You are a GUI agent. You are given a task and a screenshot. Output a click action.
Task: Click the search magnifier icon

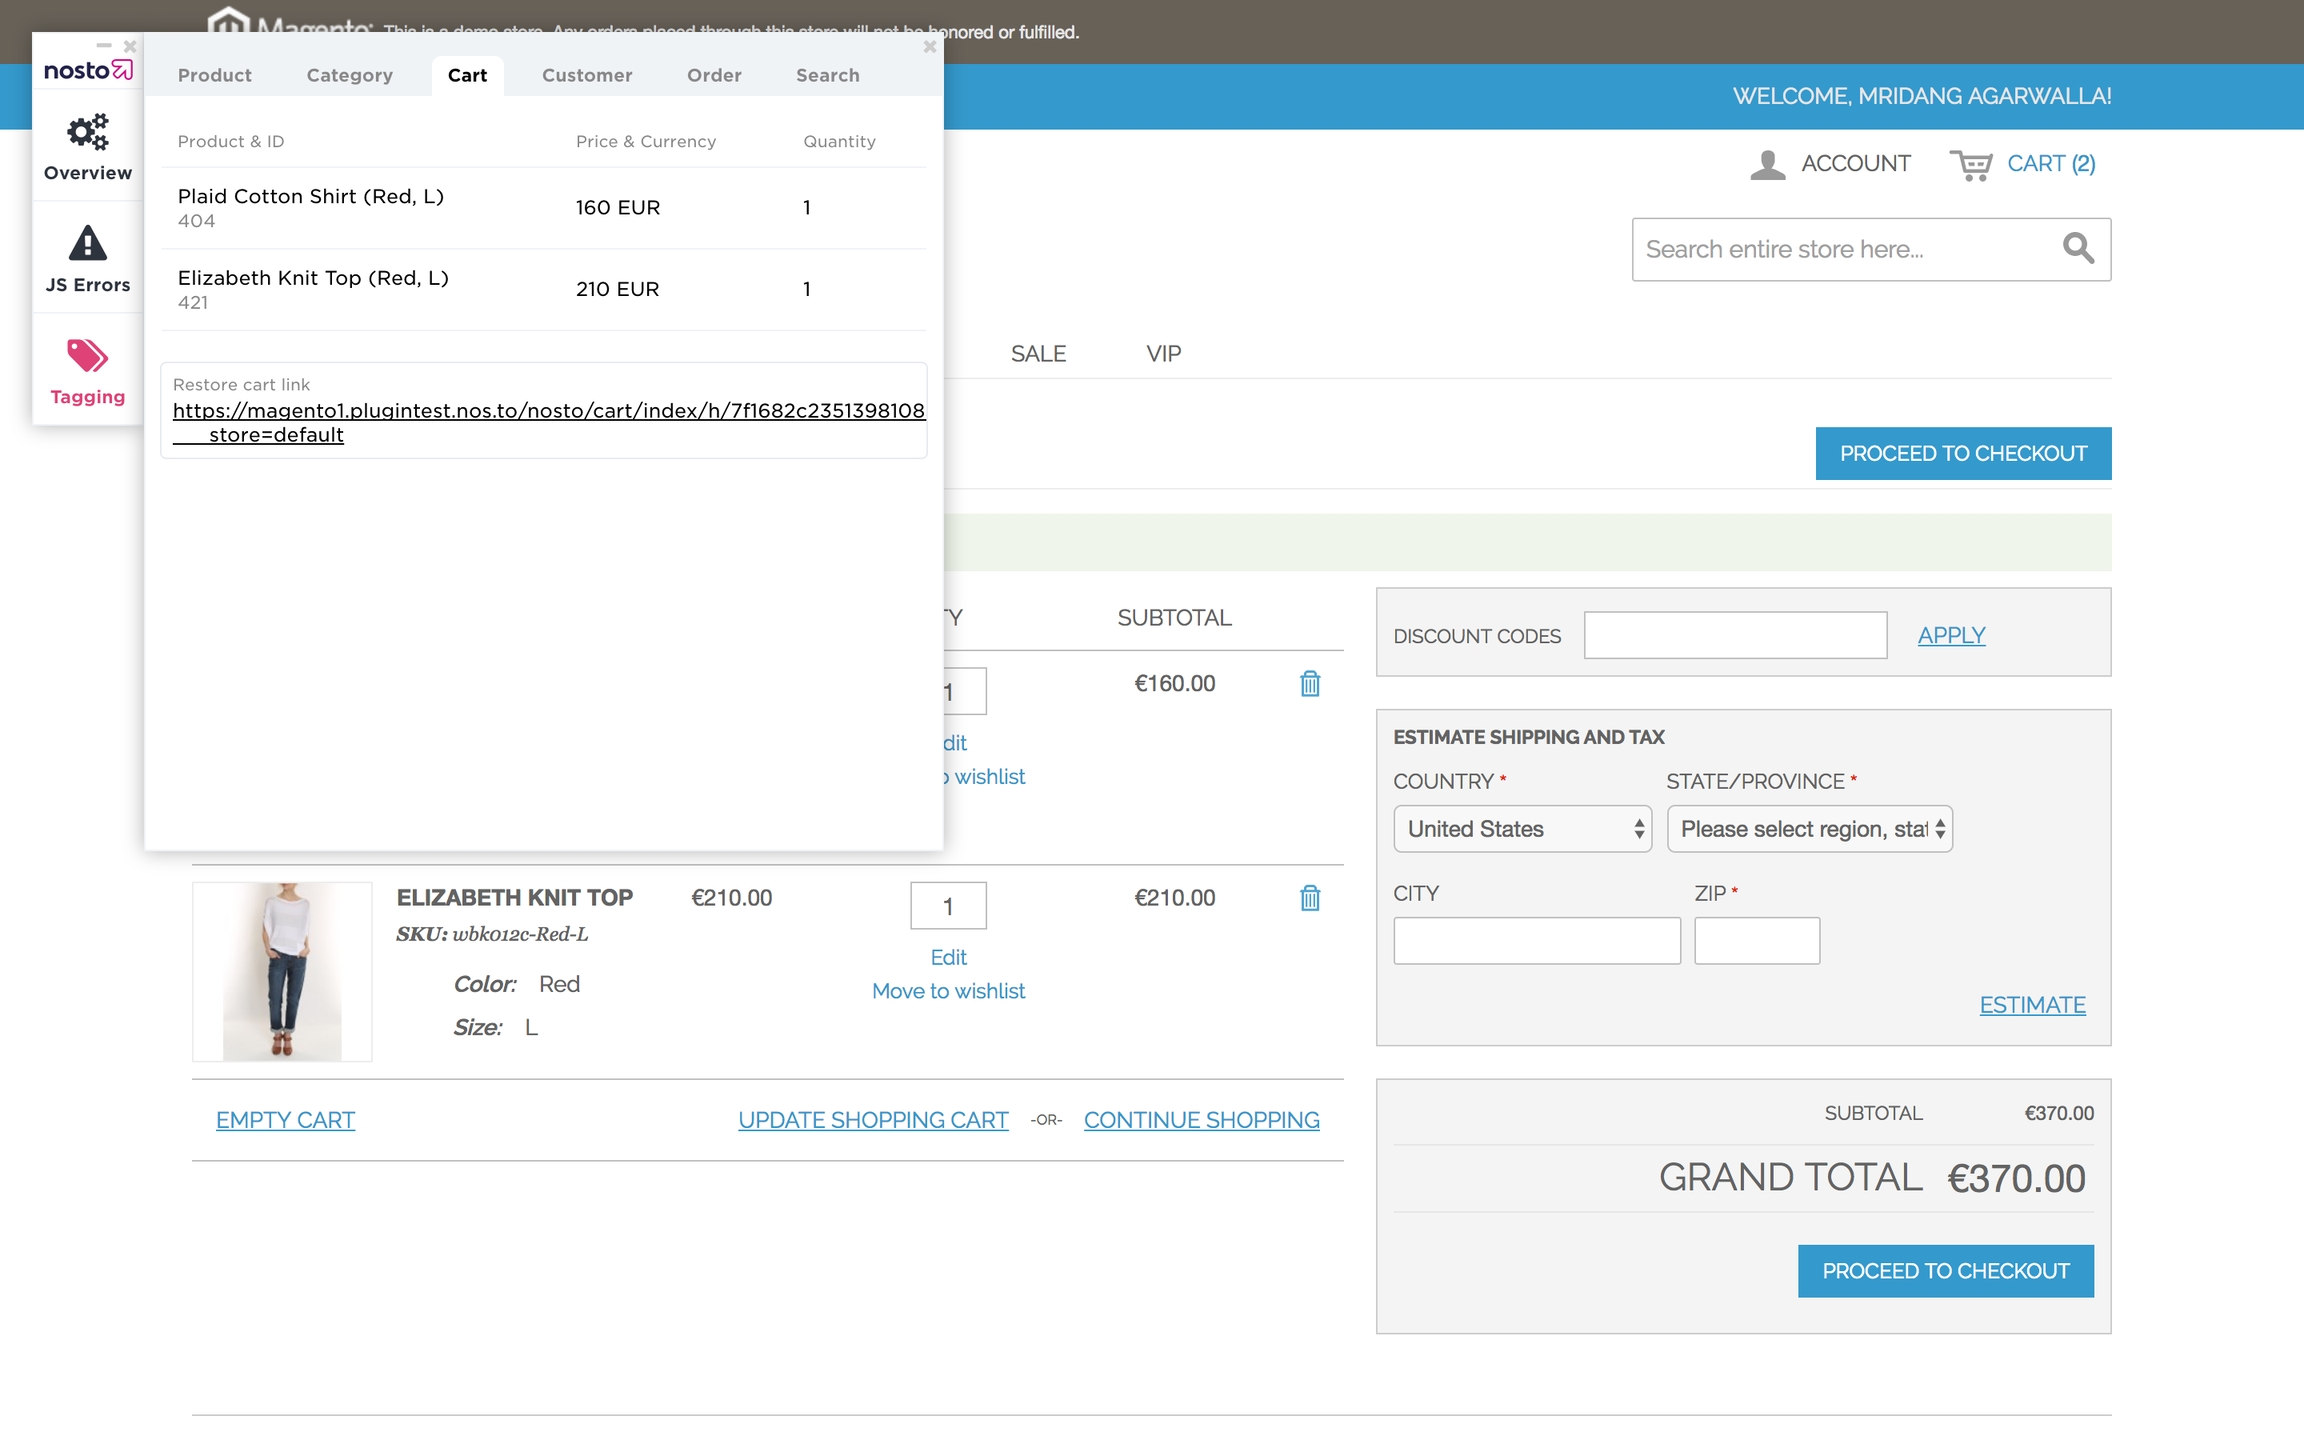click(x=2078, y=248)
